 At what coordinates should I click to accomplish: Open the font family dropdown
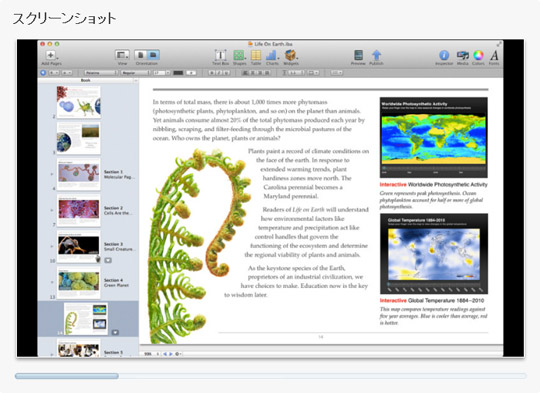pyautogui.click(x=101, y=73)
